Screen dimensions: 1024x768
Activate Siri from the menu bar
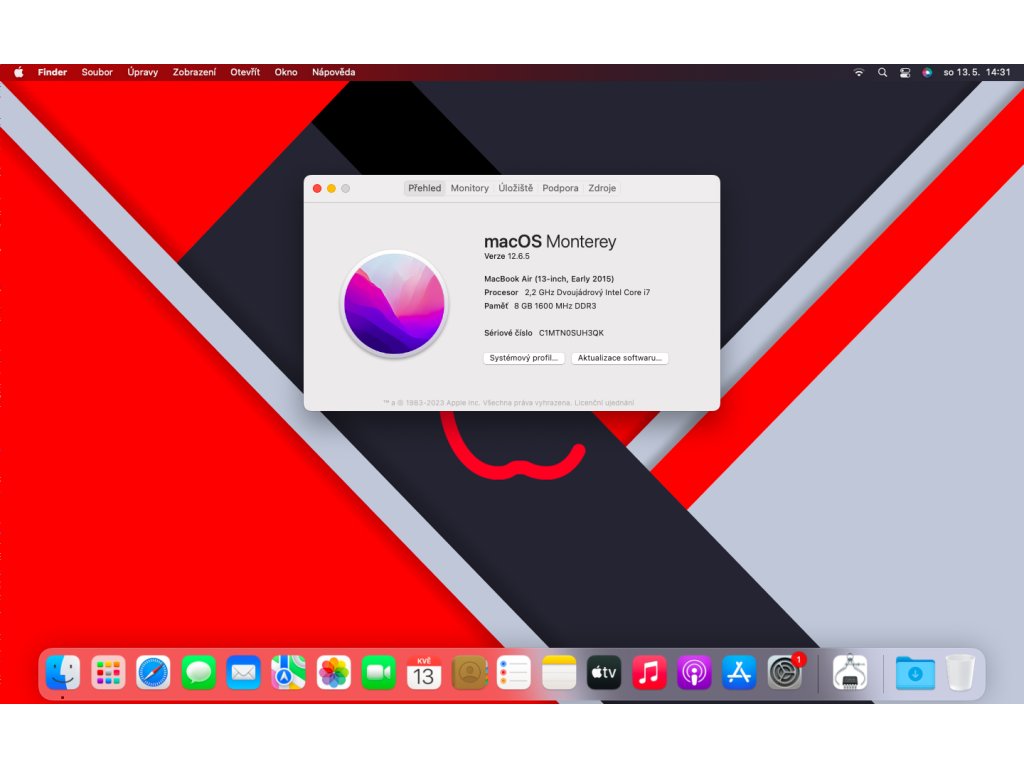pos(927,72)
